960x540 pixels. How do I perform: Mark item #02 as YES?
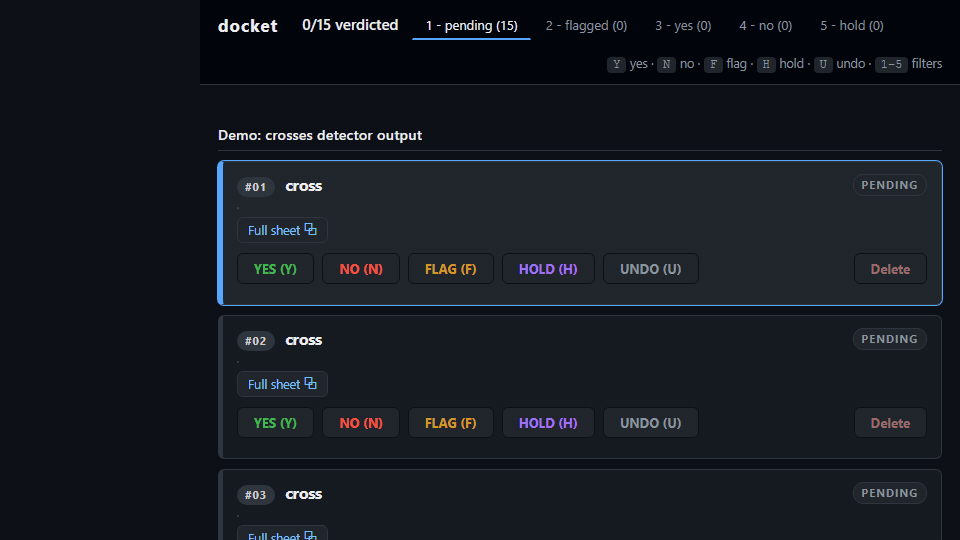coord(276,423)
